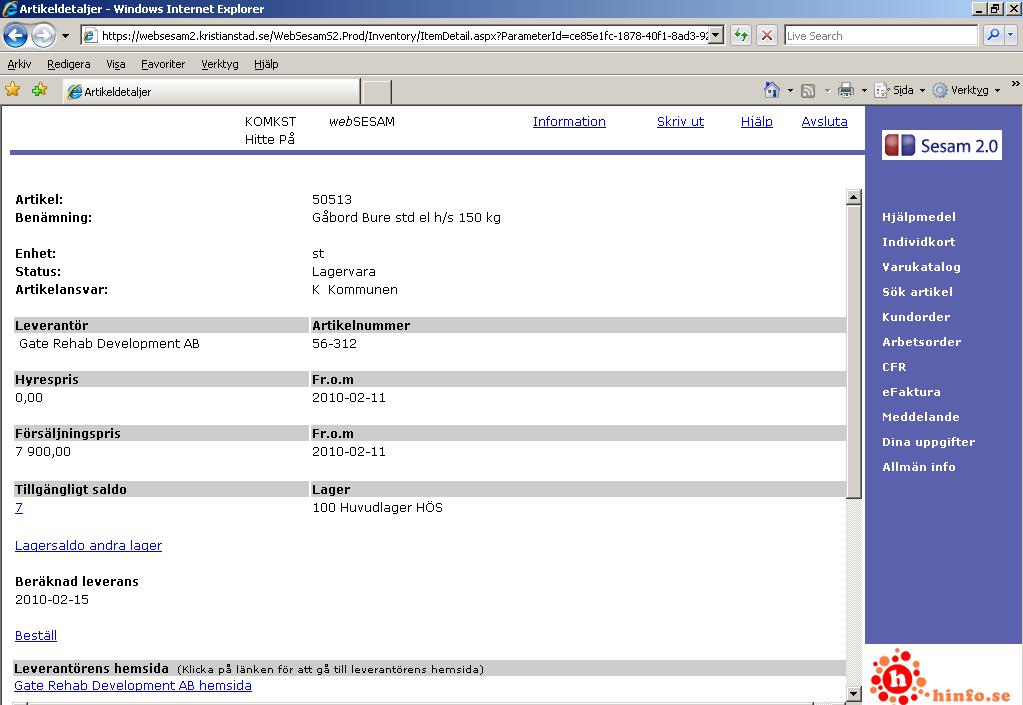Image resolution: width=1023 pixels, height=705 pixels.
Task: Open eFaktura in the sidebar
Action: point(911,391)
